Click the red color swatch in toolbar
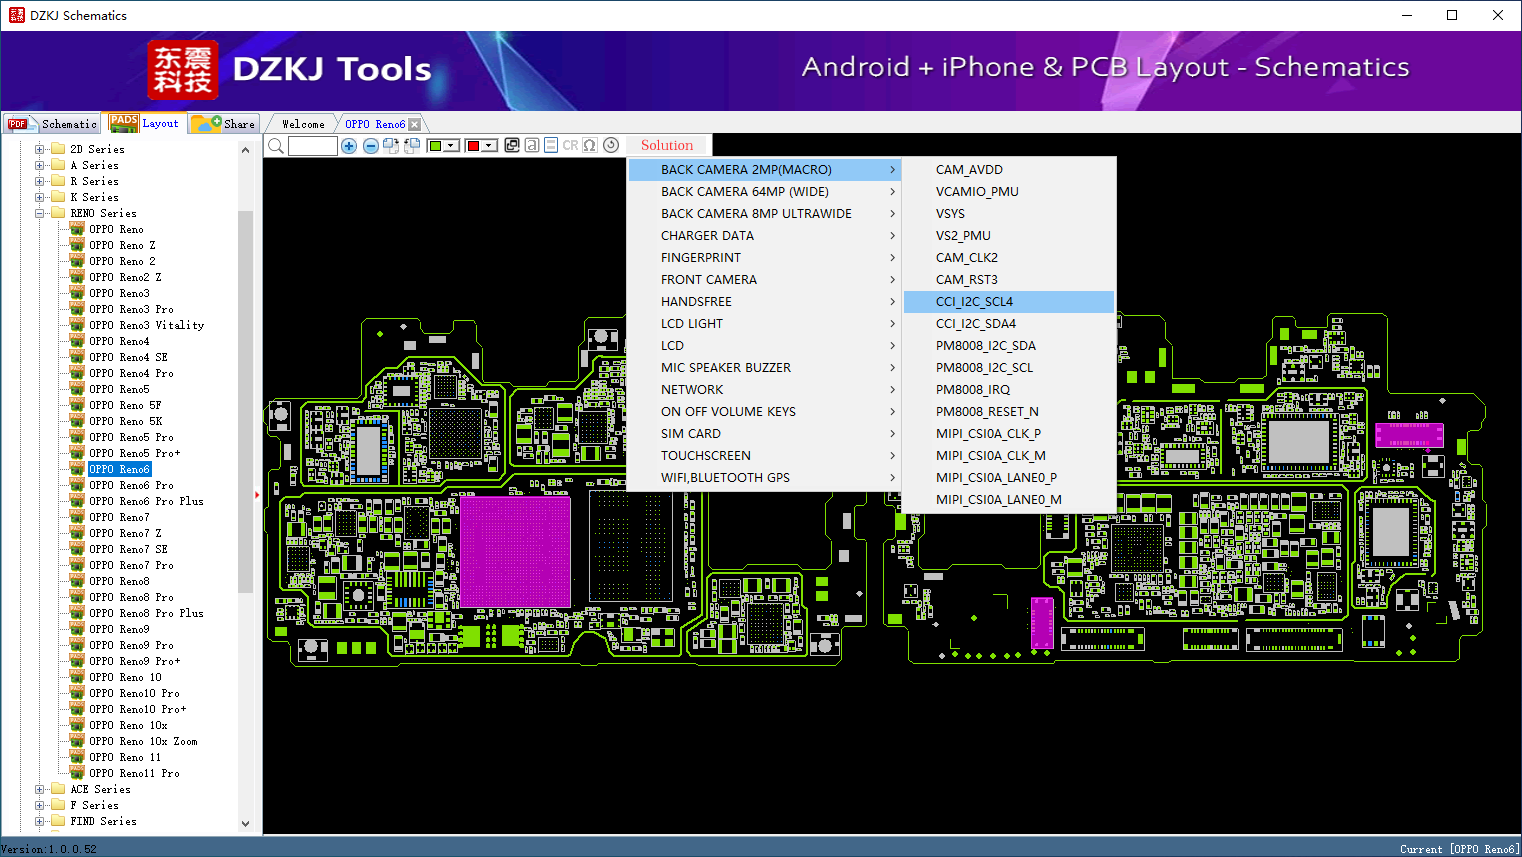 click(x=473, y=146)
